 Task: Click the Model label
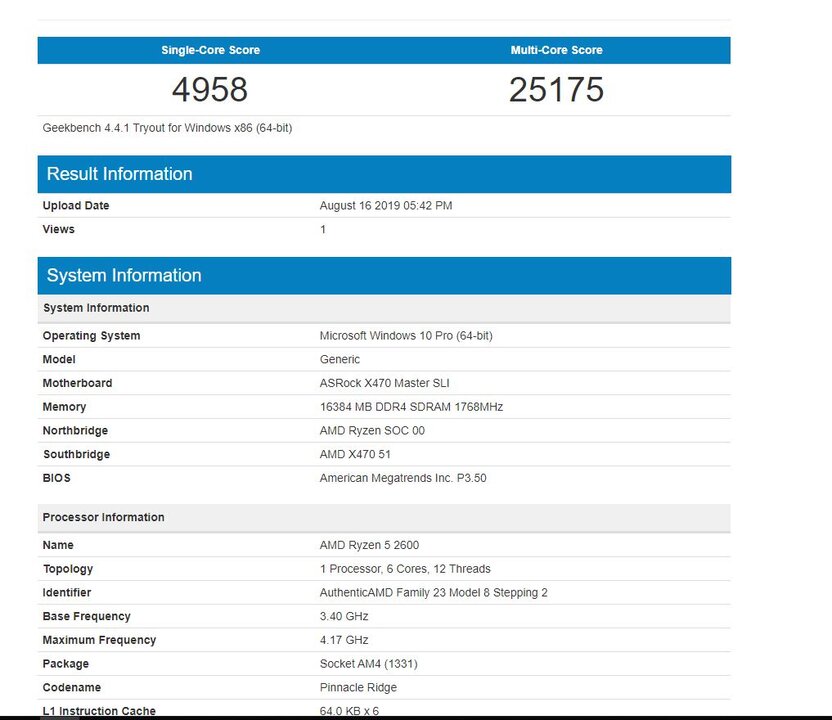point(59,359)
